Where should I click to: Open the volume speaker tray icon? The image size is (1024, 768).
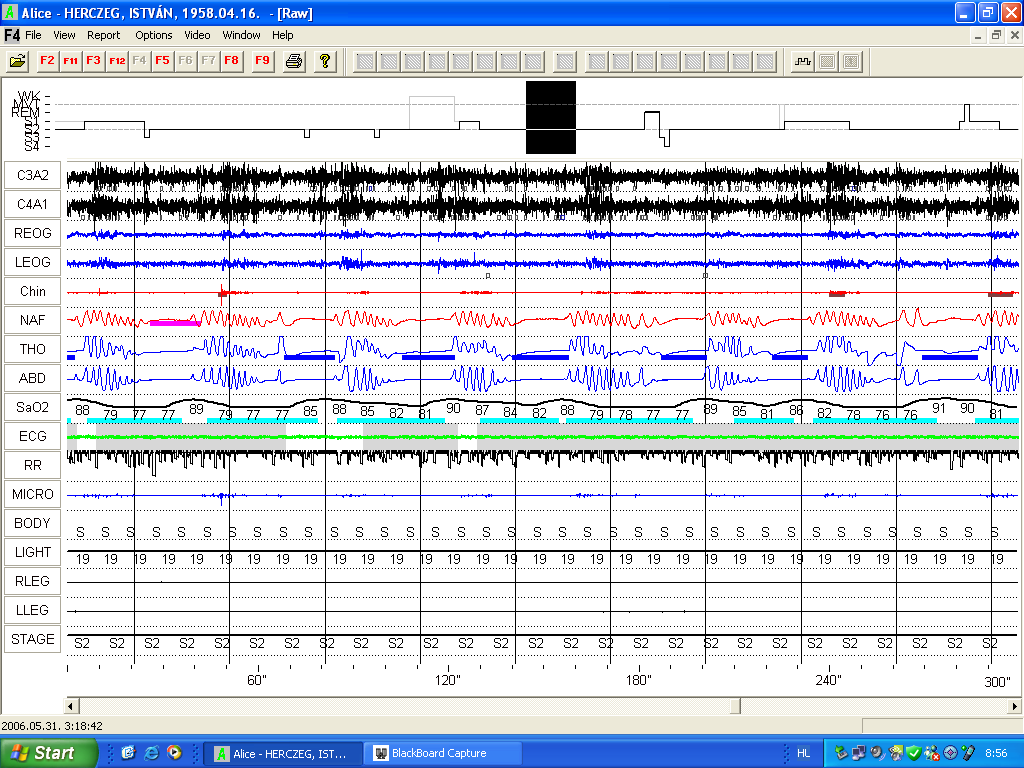click(x=877, y=753)
